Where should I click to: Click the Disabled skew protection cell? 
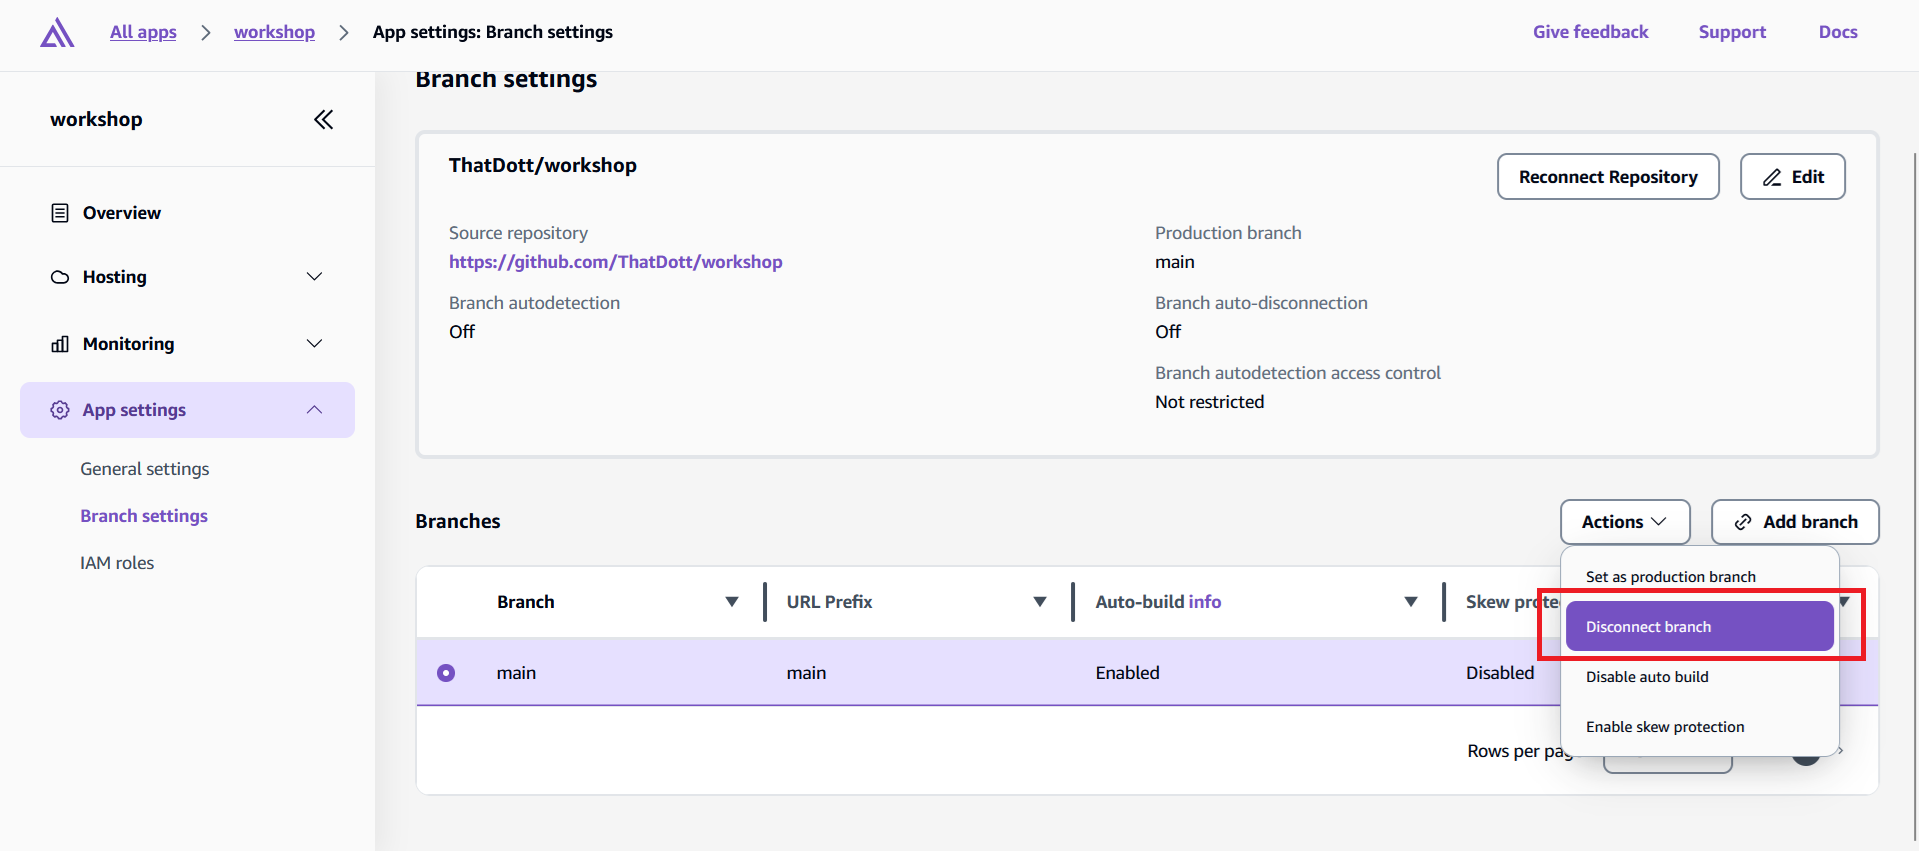click(x=1500, y=673)
